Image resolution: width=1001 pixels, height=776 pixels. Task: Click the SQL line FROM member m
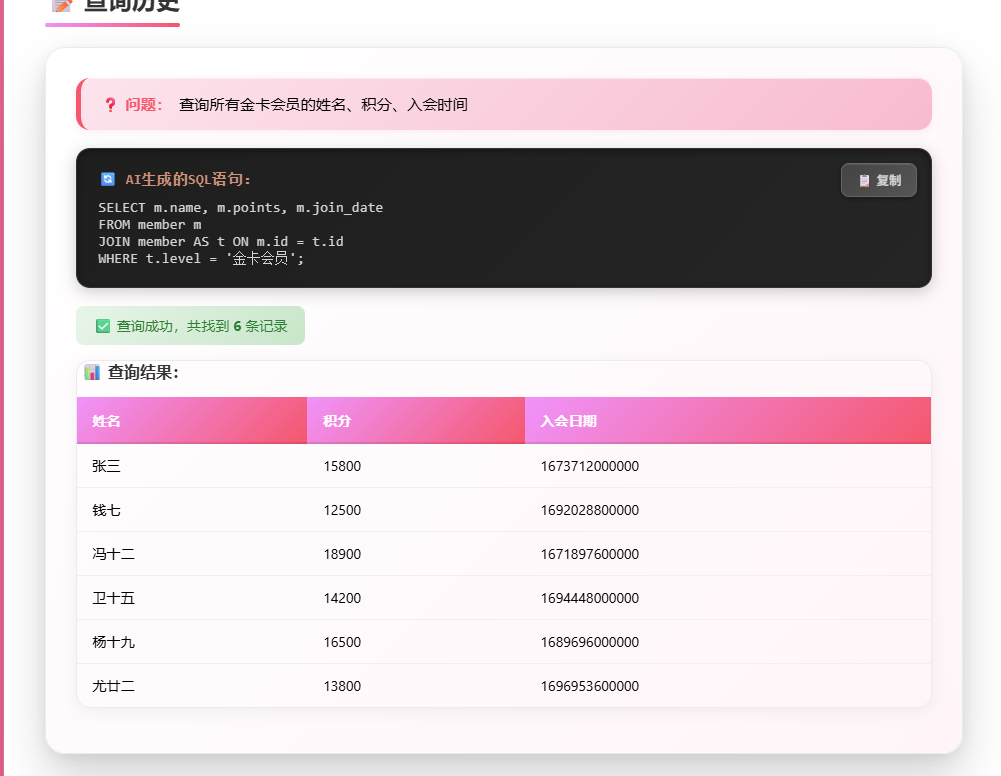pos(150,225)
